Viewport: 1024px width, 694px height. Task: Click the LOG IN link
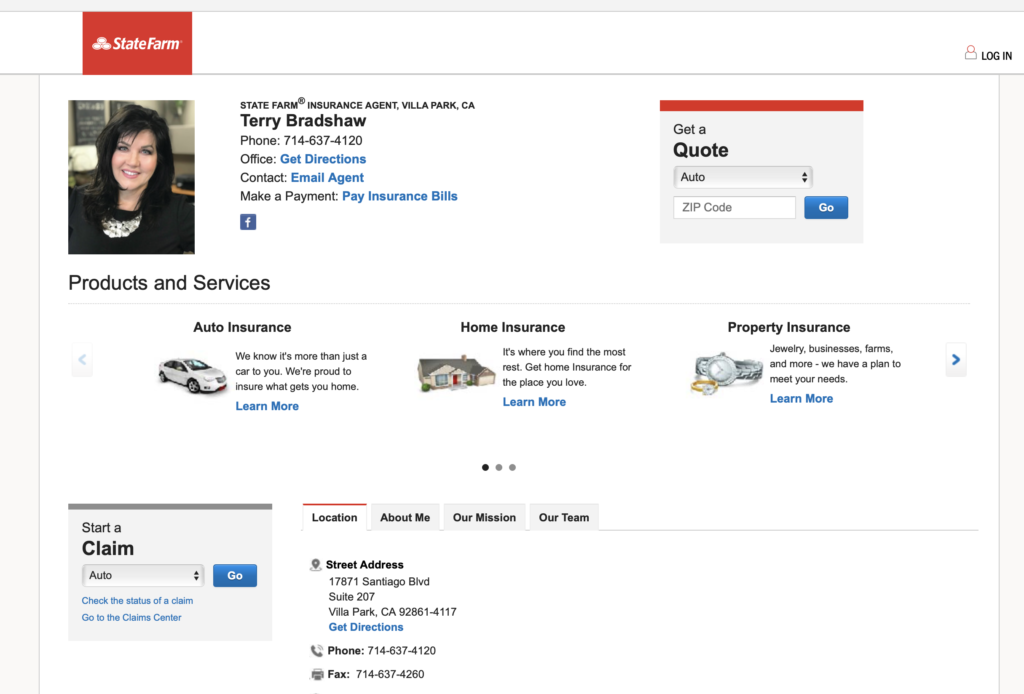point(997,56)
